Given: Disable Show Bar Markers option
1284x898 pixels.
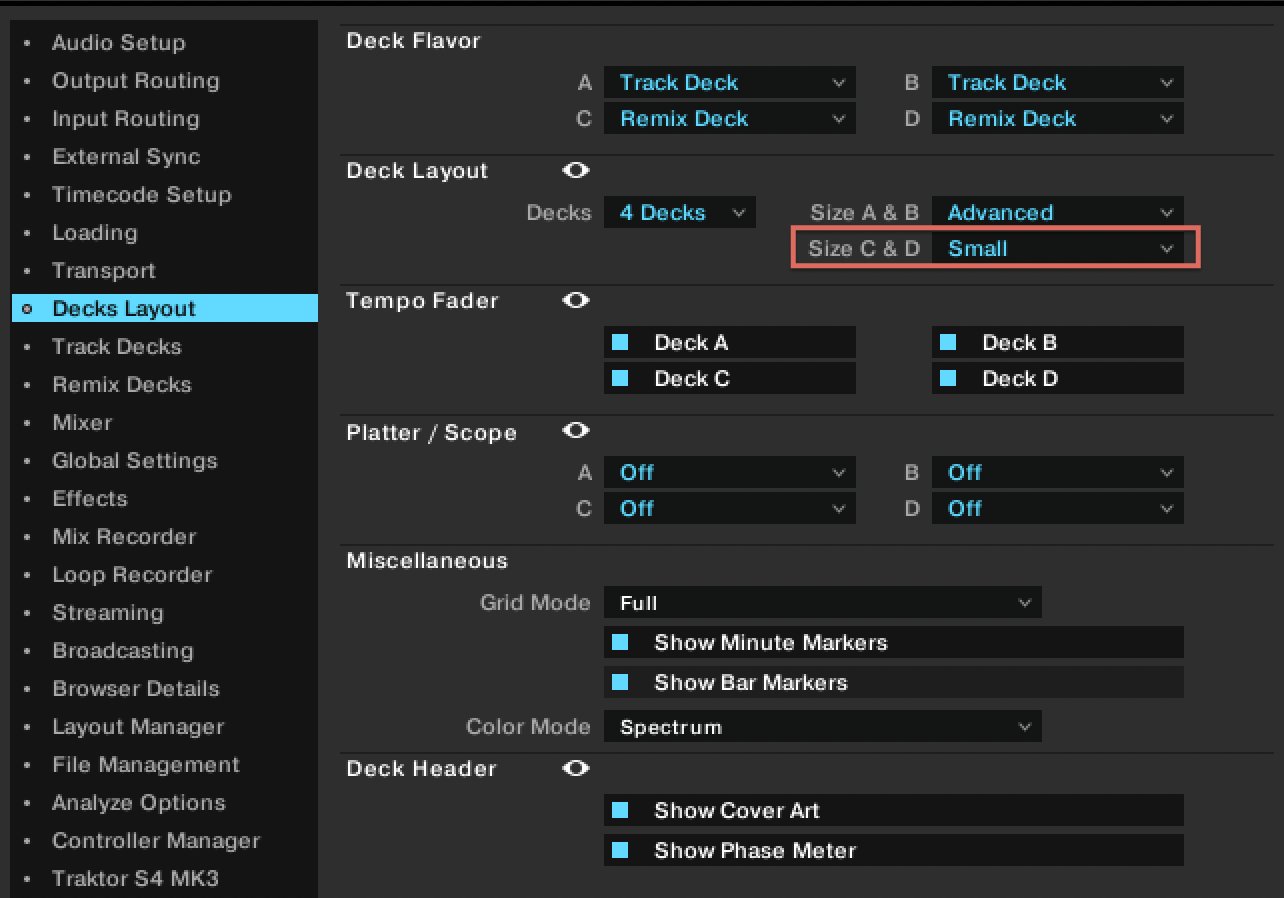Looking at the screenshot, I should coord(620,683).
